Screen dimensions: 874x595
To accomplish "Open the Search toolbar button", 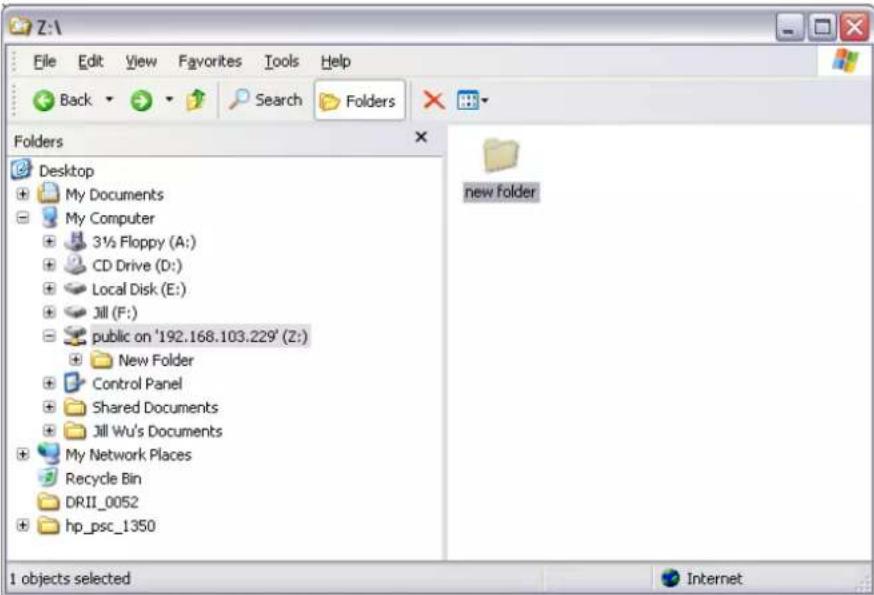I will click(265, 100).
